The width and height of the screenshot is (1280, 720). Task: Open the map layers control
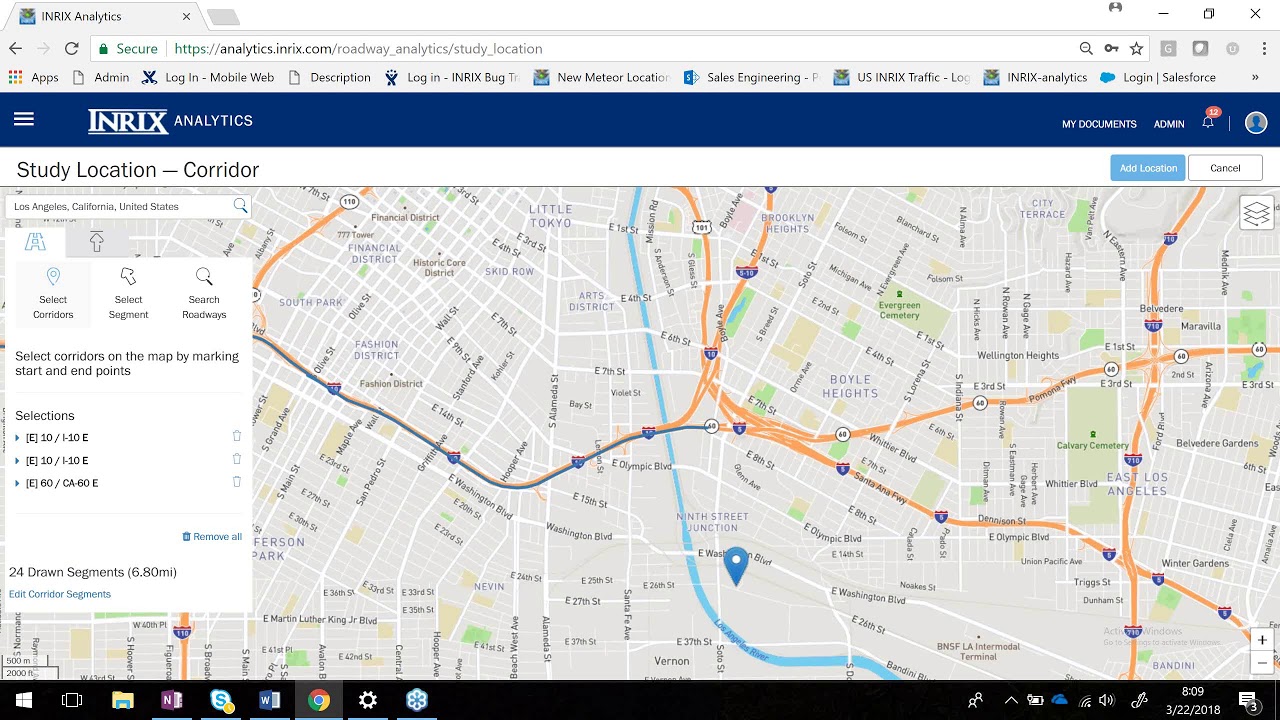1257,213
